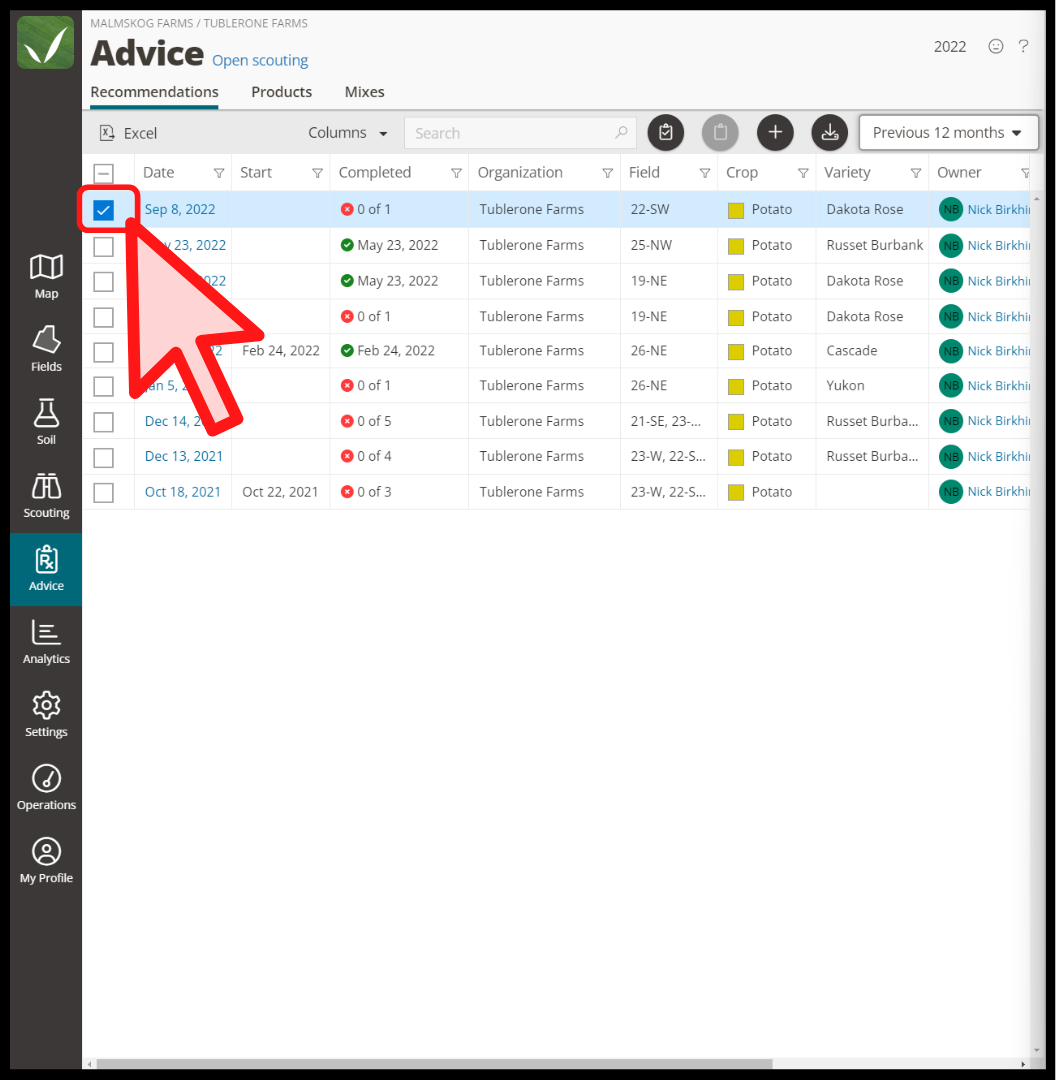The image size is (1058, 1080).
Task: Switch to the Recommendations tab
Action: [154, 92]
